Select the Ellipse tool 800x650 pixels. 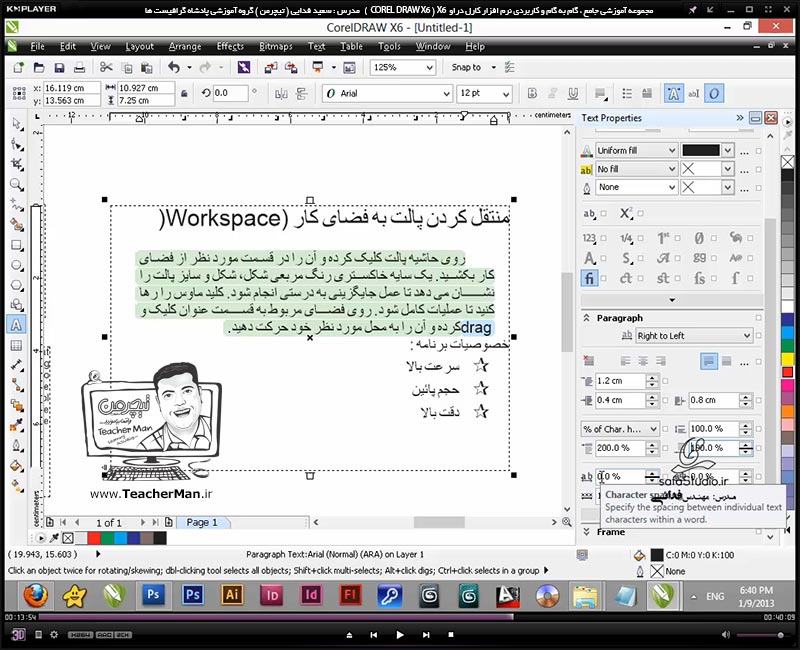coord(17,265)
